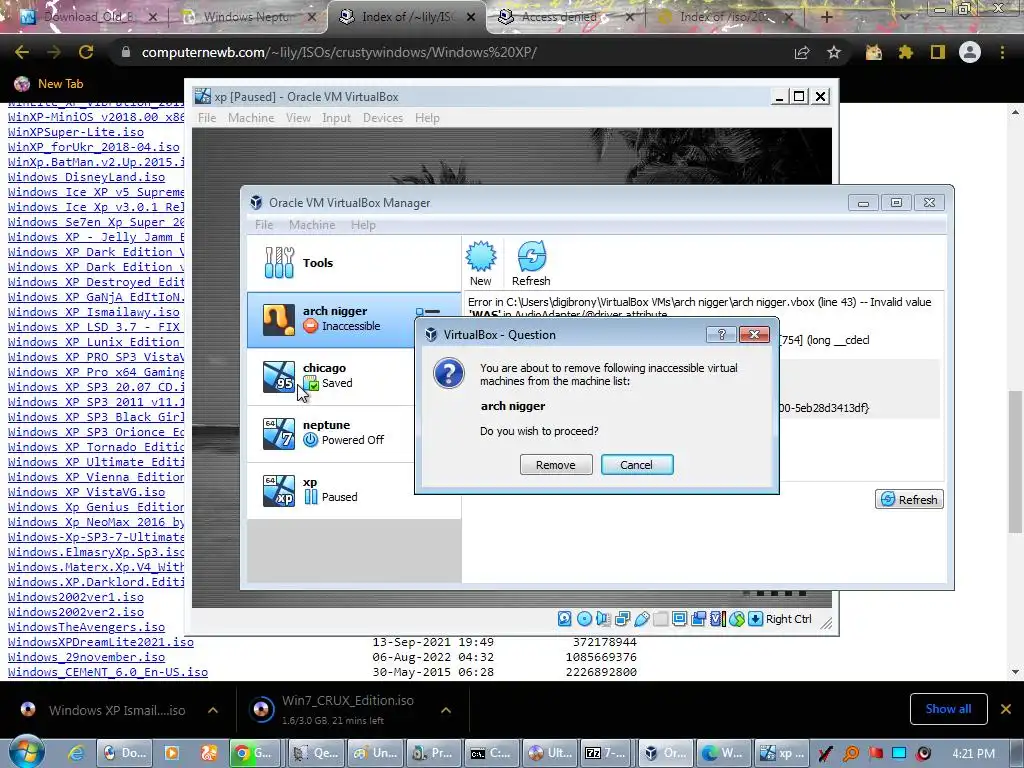
Task: Reload the current Chrome page
Action: [x=86, y=52]
